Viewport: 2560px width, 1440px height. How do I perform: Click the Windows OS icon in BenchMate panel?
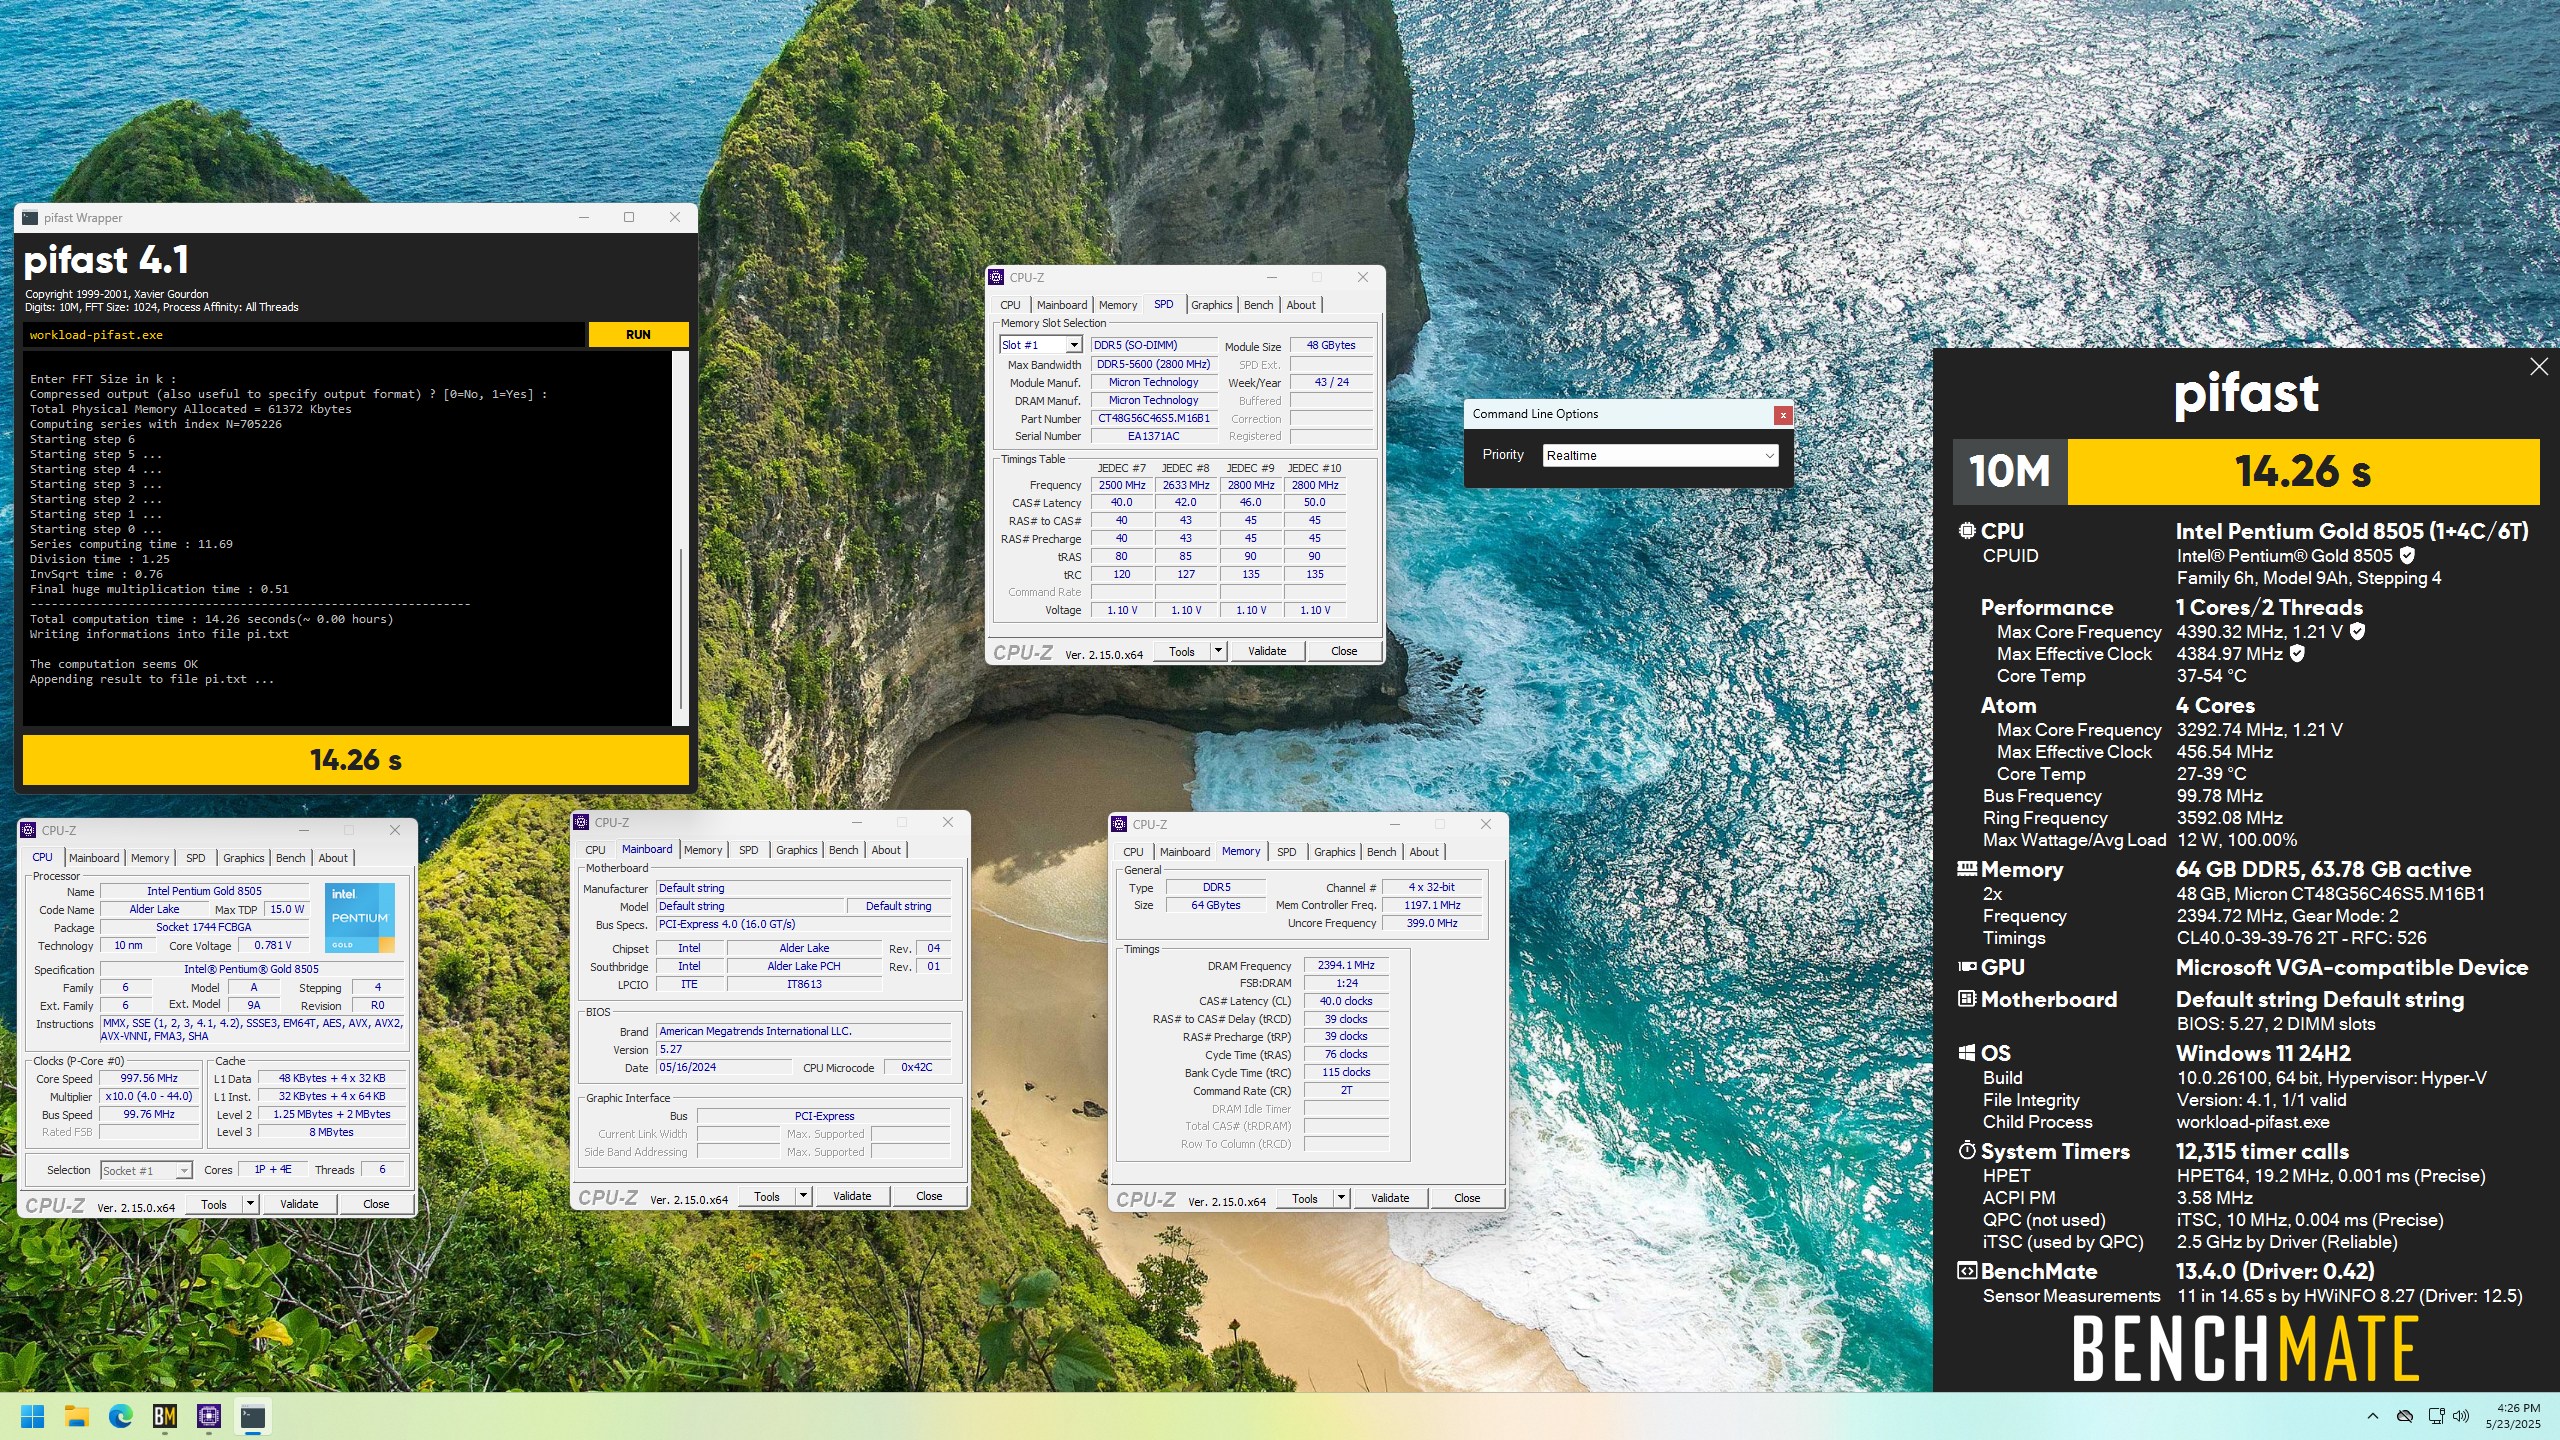pos(1967,1053)
